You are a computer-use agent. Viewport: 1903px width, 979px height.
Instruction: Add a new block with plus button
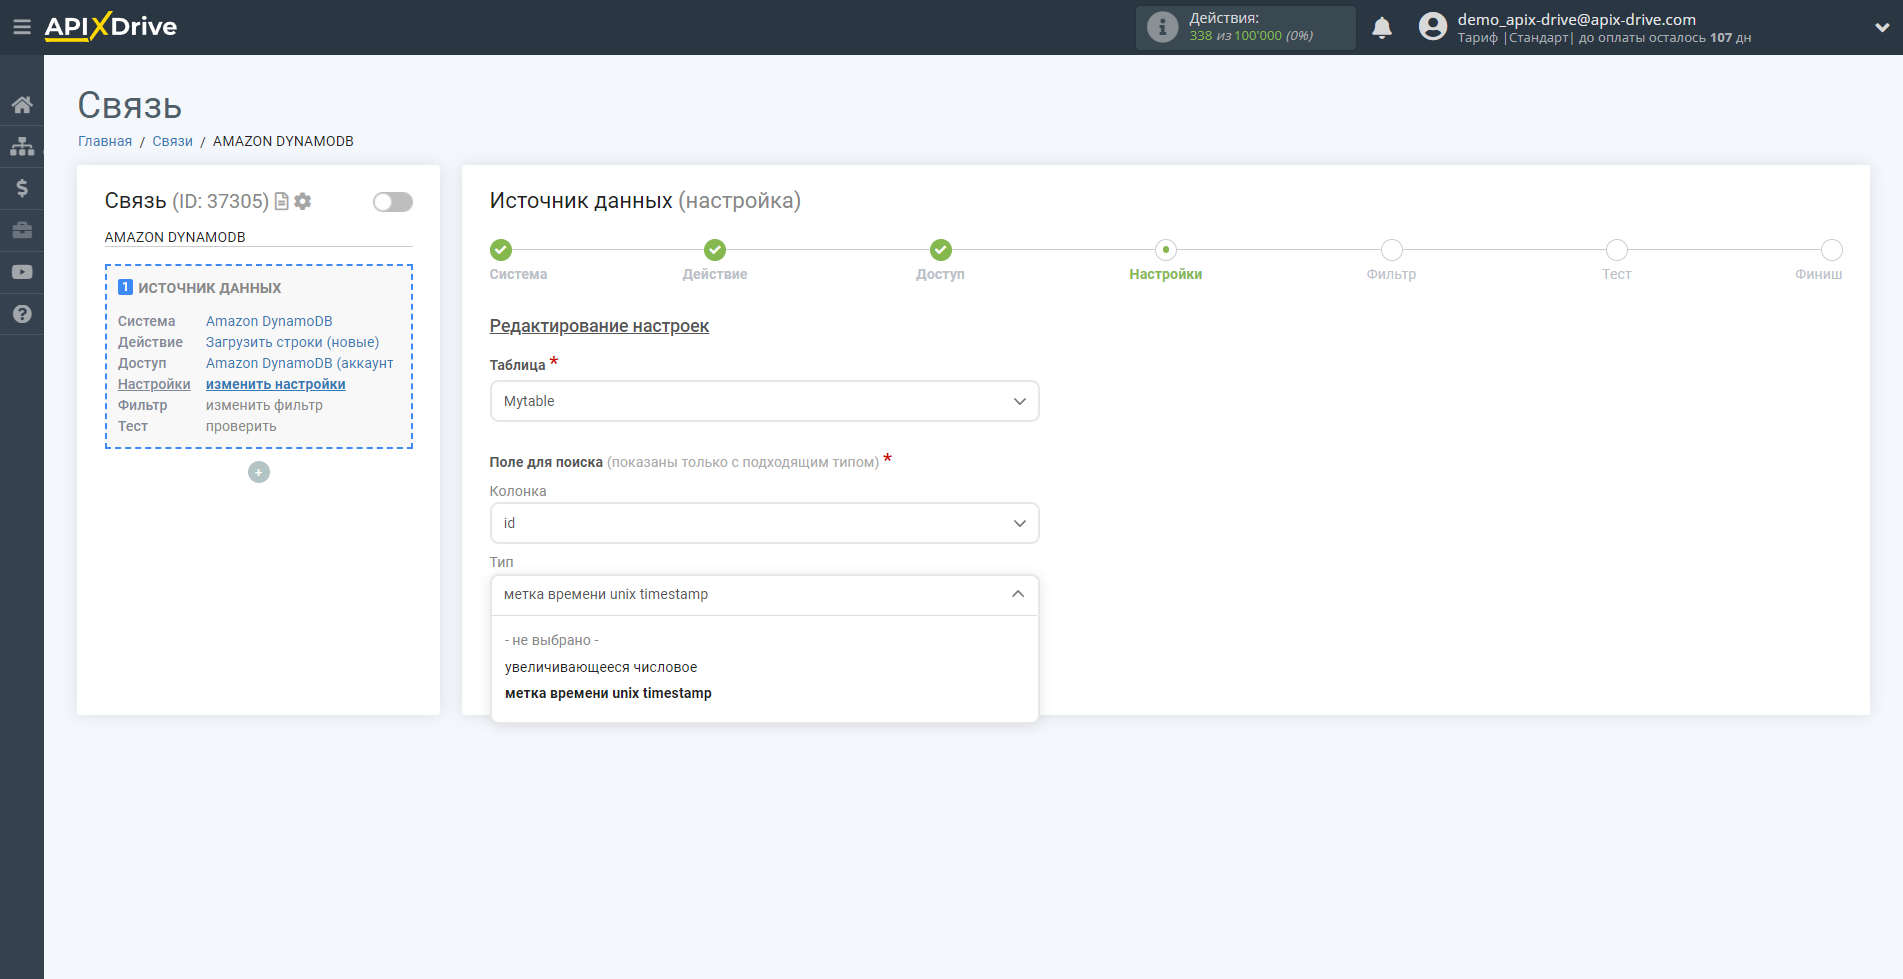tap(259, 472)
